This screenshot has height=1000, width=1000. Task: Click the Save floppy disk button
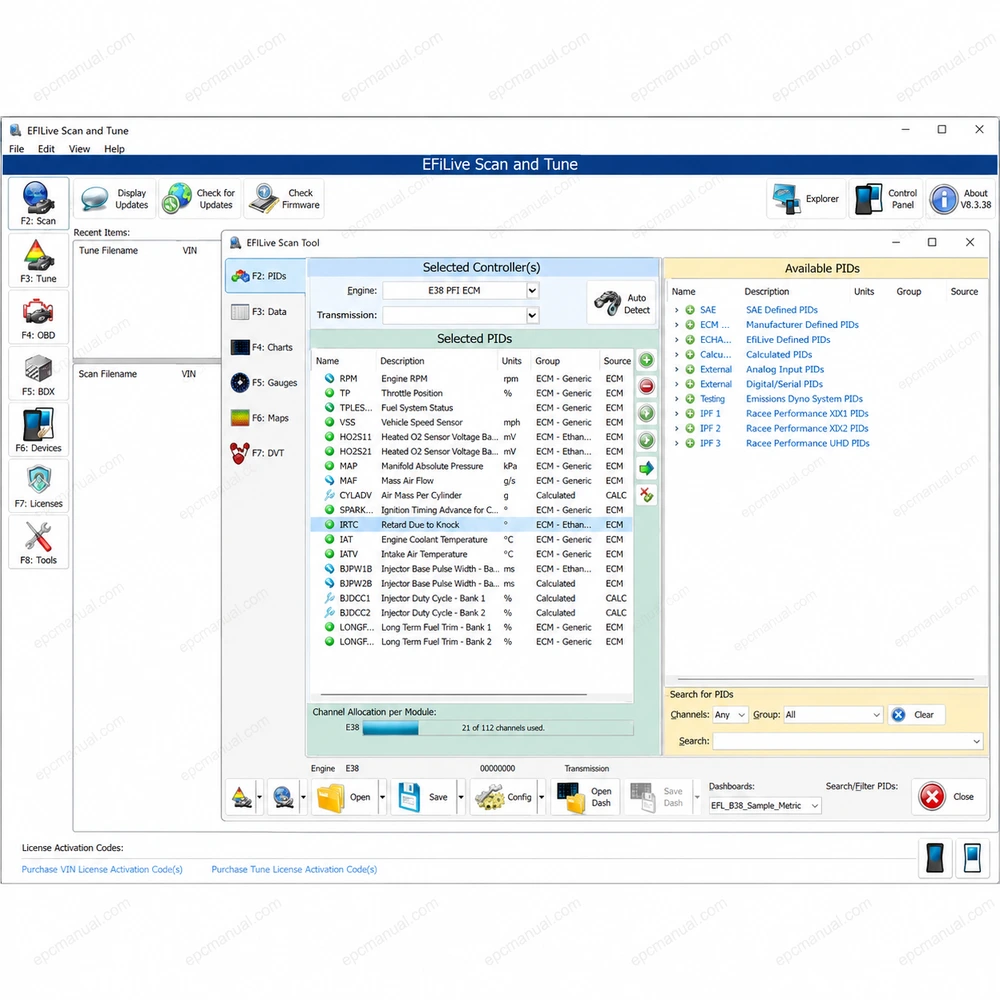(x=423, y=797)
